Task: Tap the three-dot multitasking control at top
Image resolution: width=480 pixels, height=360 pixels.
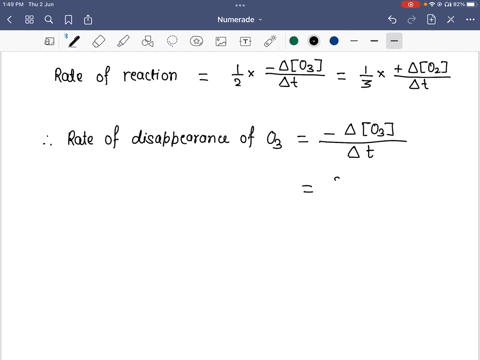Action: coord(240,5)
